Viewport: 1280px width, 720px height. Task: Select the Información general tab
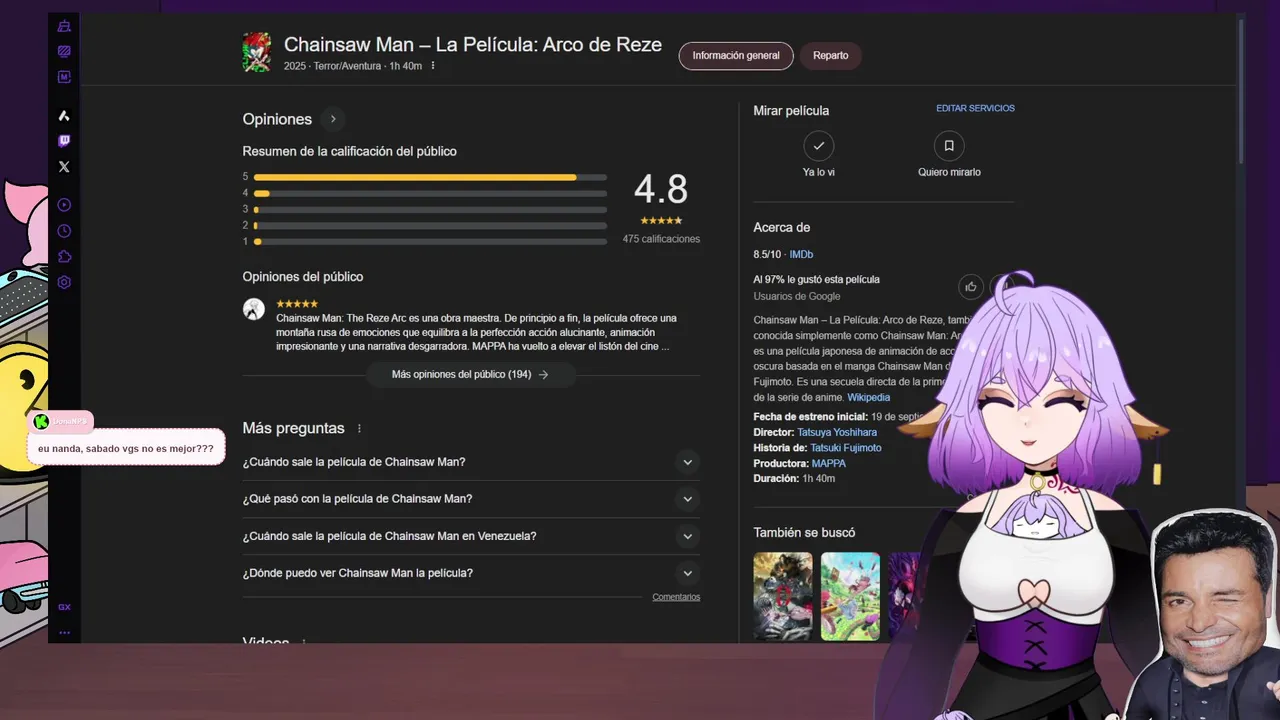pyautogui.click(x=736, y=56)
